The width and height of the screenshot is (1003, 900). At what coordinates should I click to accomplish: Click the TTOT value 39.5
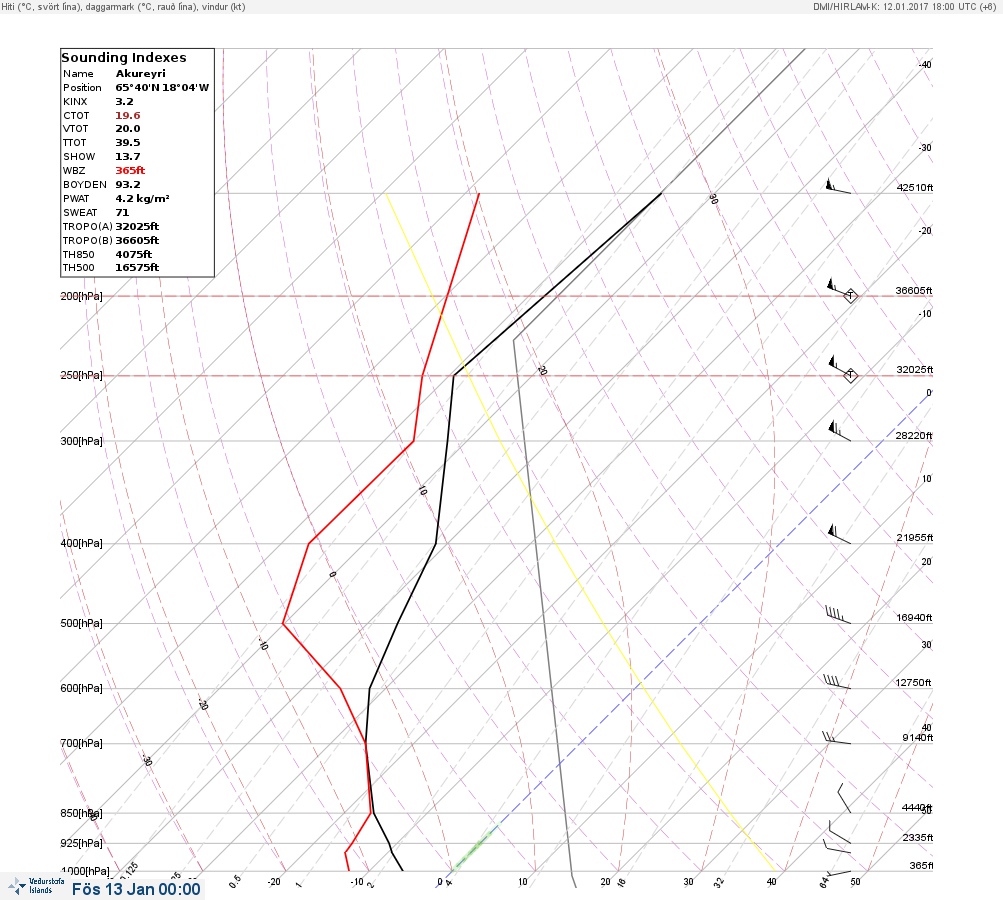click(x=128, y=143)
